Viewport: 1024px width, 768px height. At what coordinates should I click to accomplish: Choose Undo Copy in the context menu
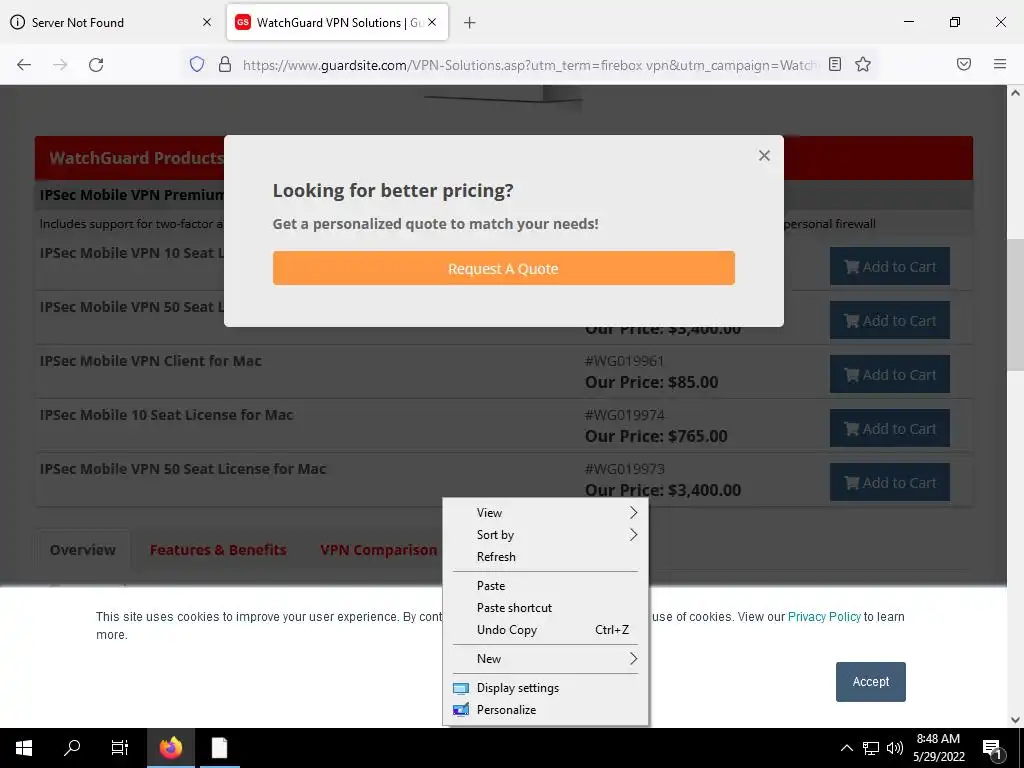[545, 630]
